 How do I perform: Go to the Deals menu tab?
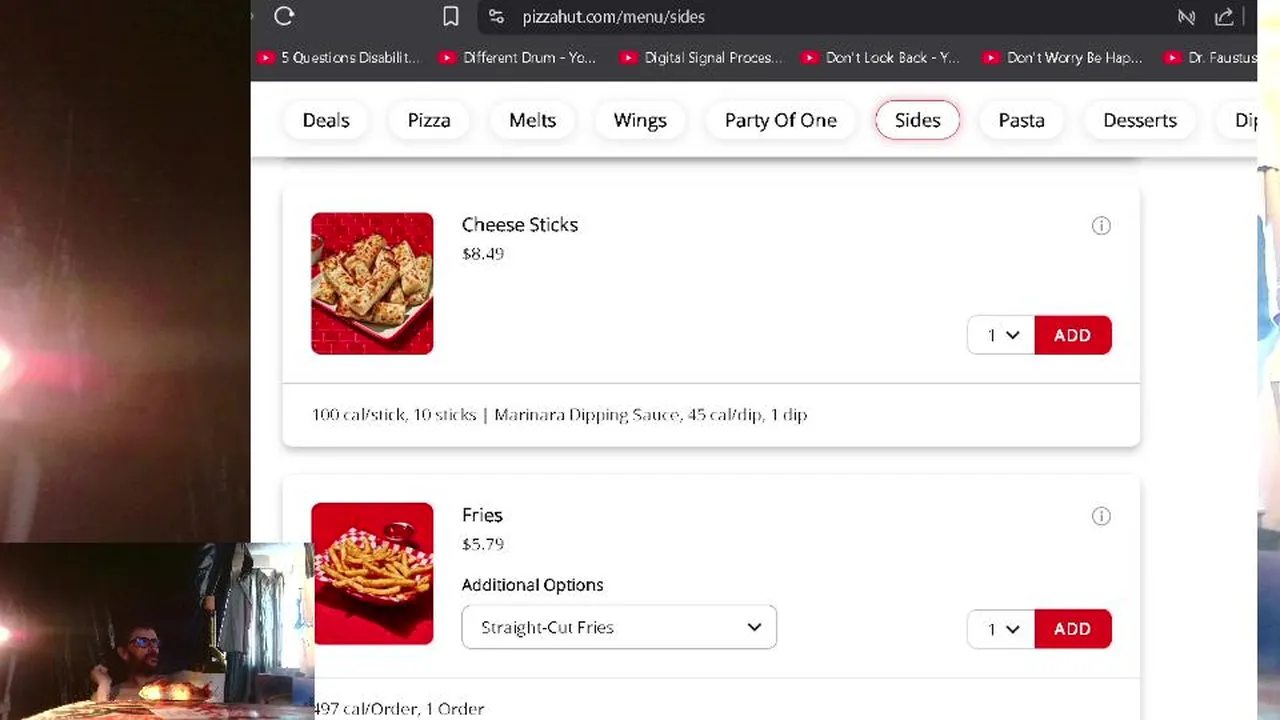tap(326, 120)
